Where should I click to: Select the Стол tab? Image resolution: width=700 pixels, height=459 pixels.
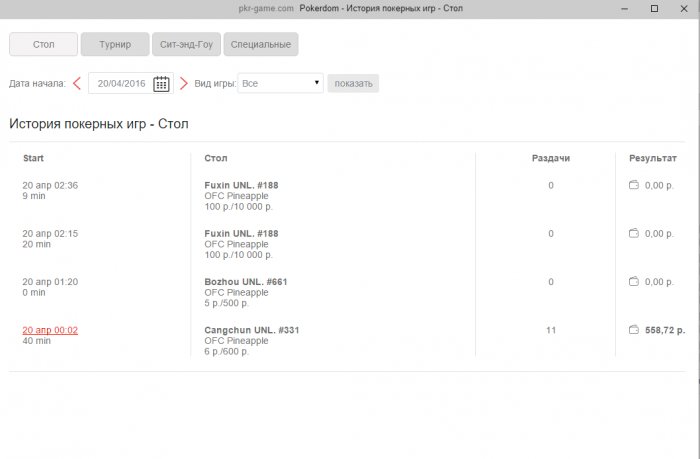pyautogui.click(x=43, y=44)
